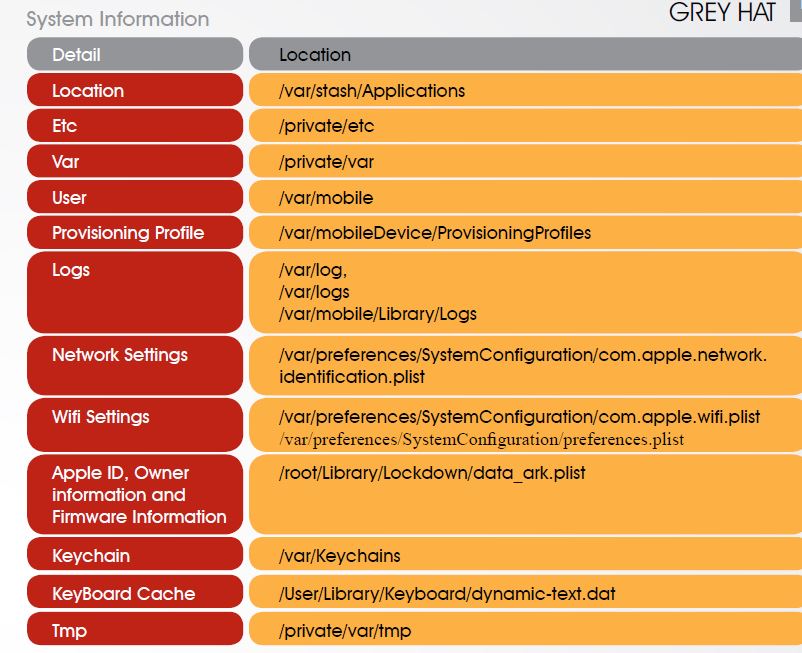The width and height of the screenshot is (802, 653).
Task: Click the 'Tmp' row label
Action: coord(135,629)
